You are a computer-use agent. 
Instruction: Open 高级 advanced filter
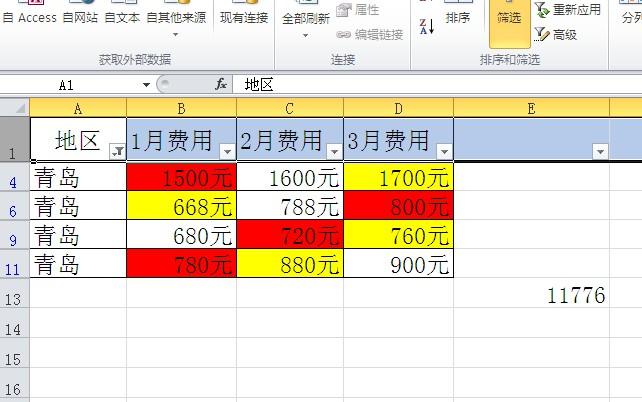[x=556, y=35]
